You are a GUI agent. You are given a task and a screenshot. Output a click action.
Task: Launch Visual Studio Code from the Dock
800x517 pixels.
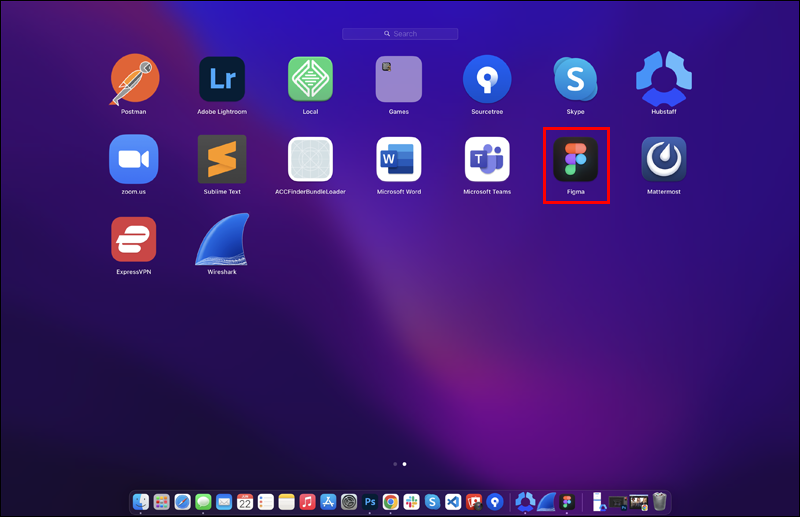[453, 502]
